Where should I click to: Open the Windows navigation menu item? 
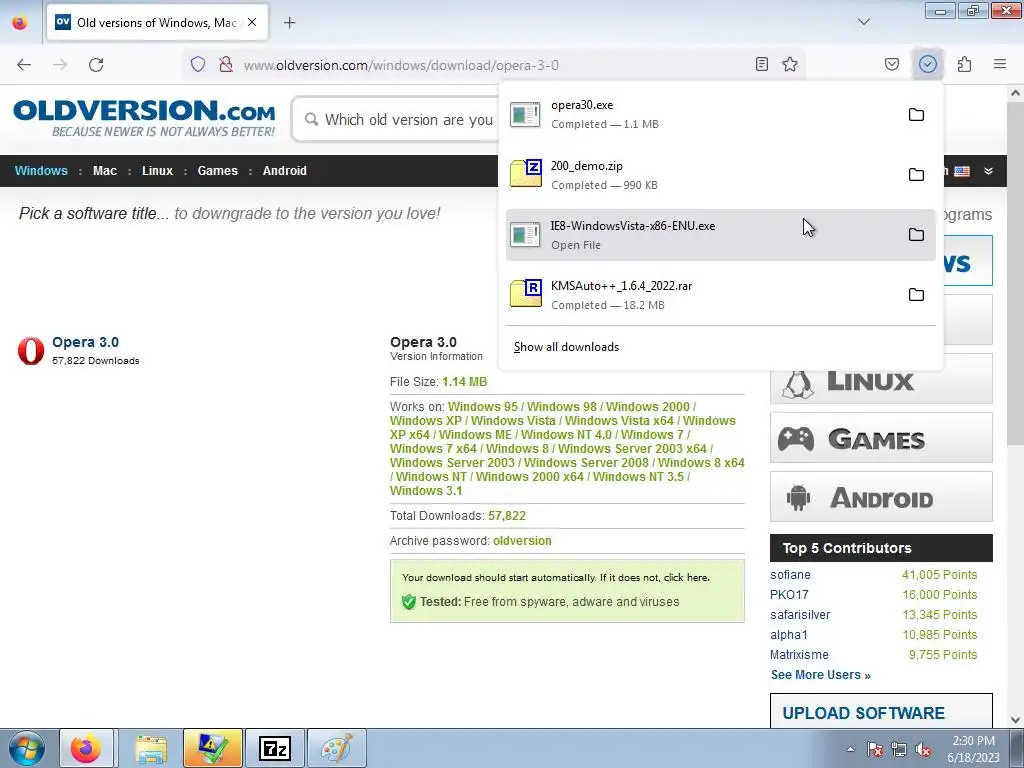[41, 170]
